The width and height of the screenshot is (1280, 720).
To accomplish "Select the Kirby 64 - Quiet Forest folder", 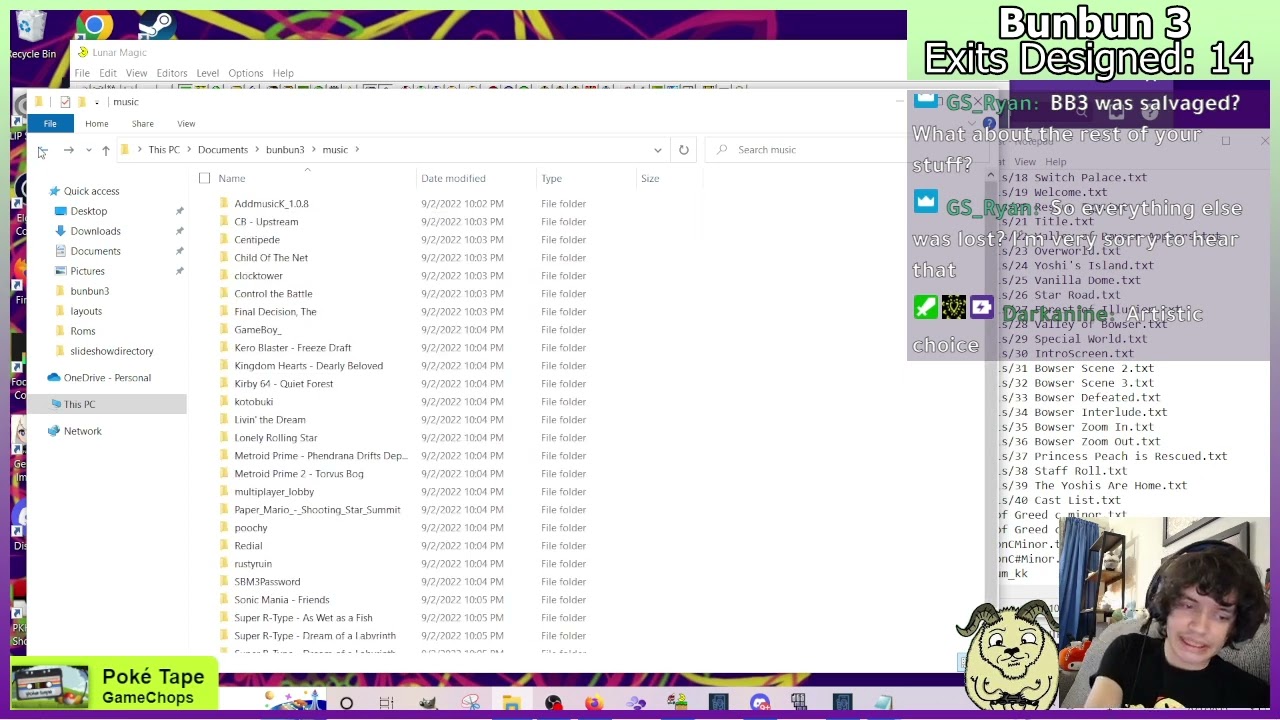I will point(283,384).
